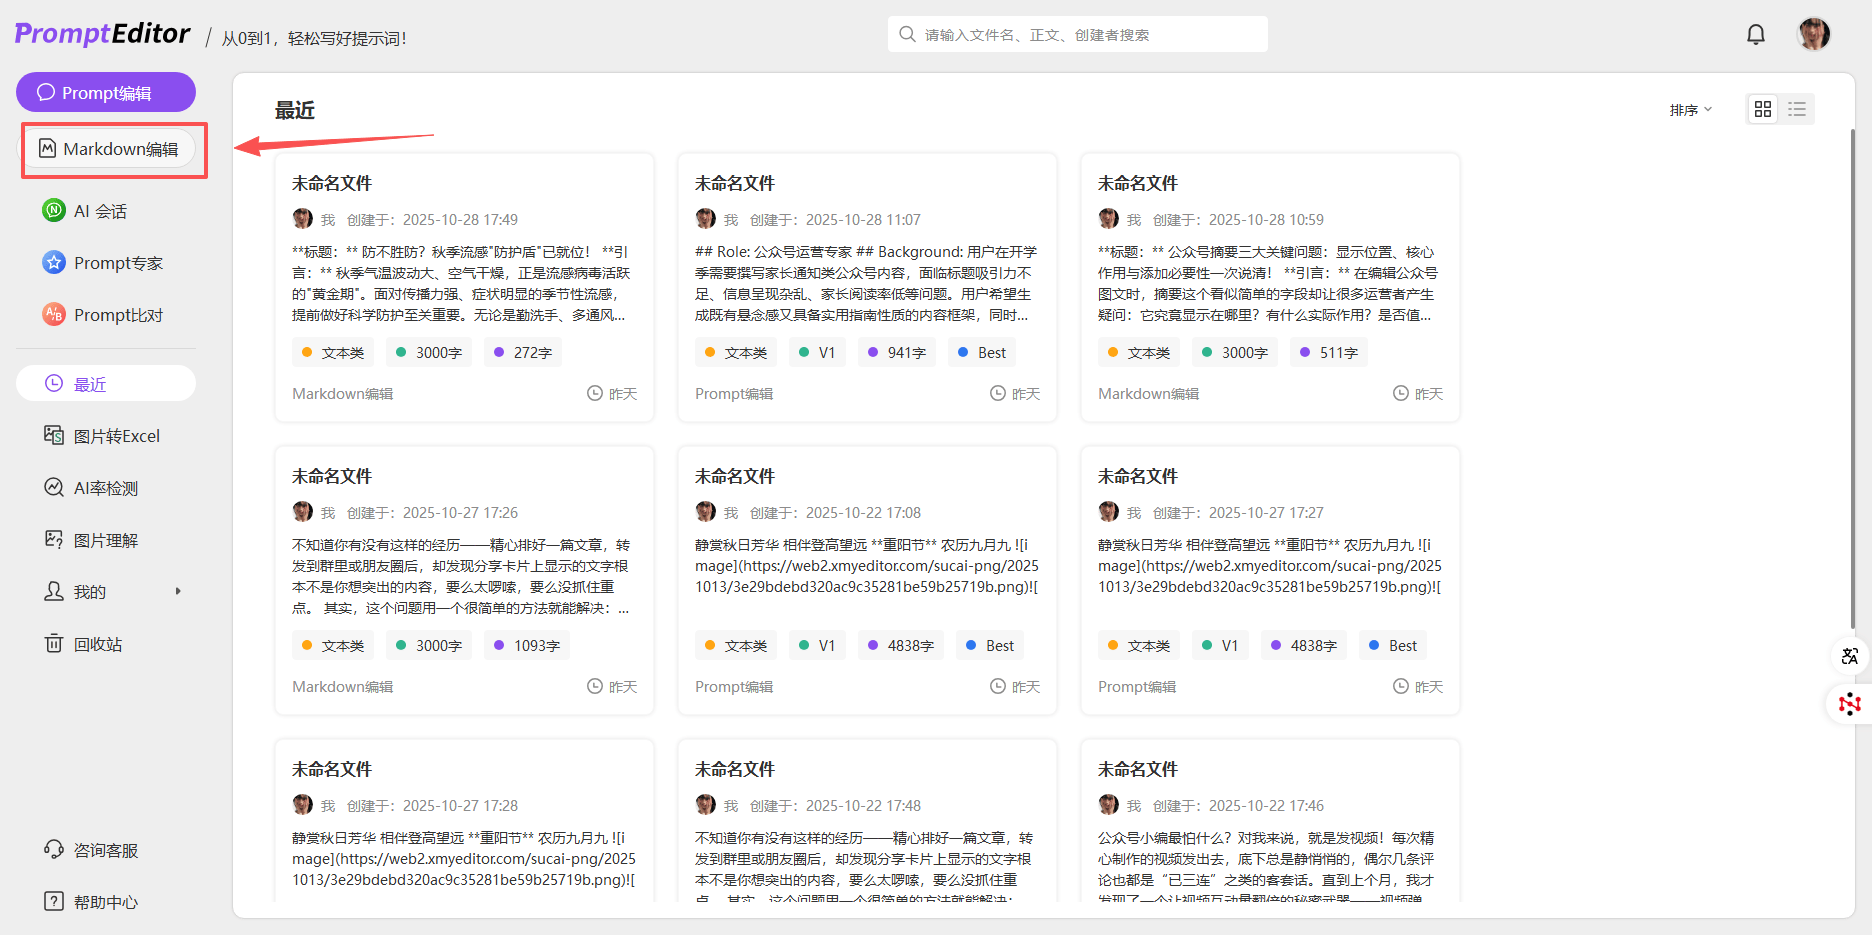Open AI 会话 from sidebar
Viewport: 1872px width, 935px height.
click(100, 211)
